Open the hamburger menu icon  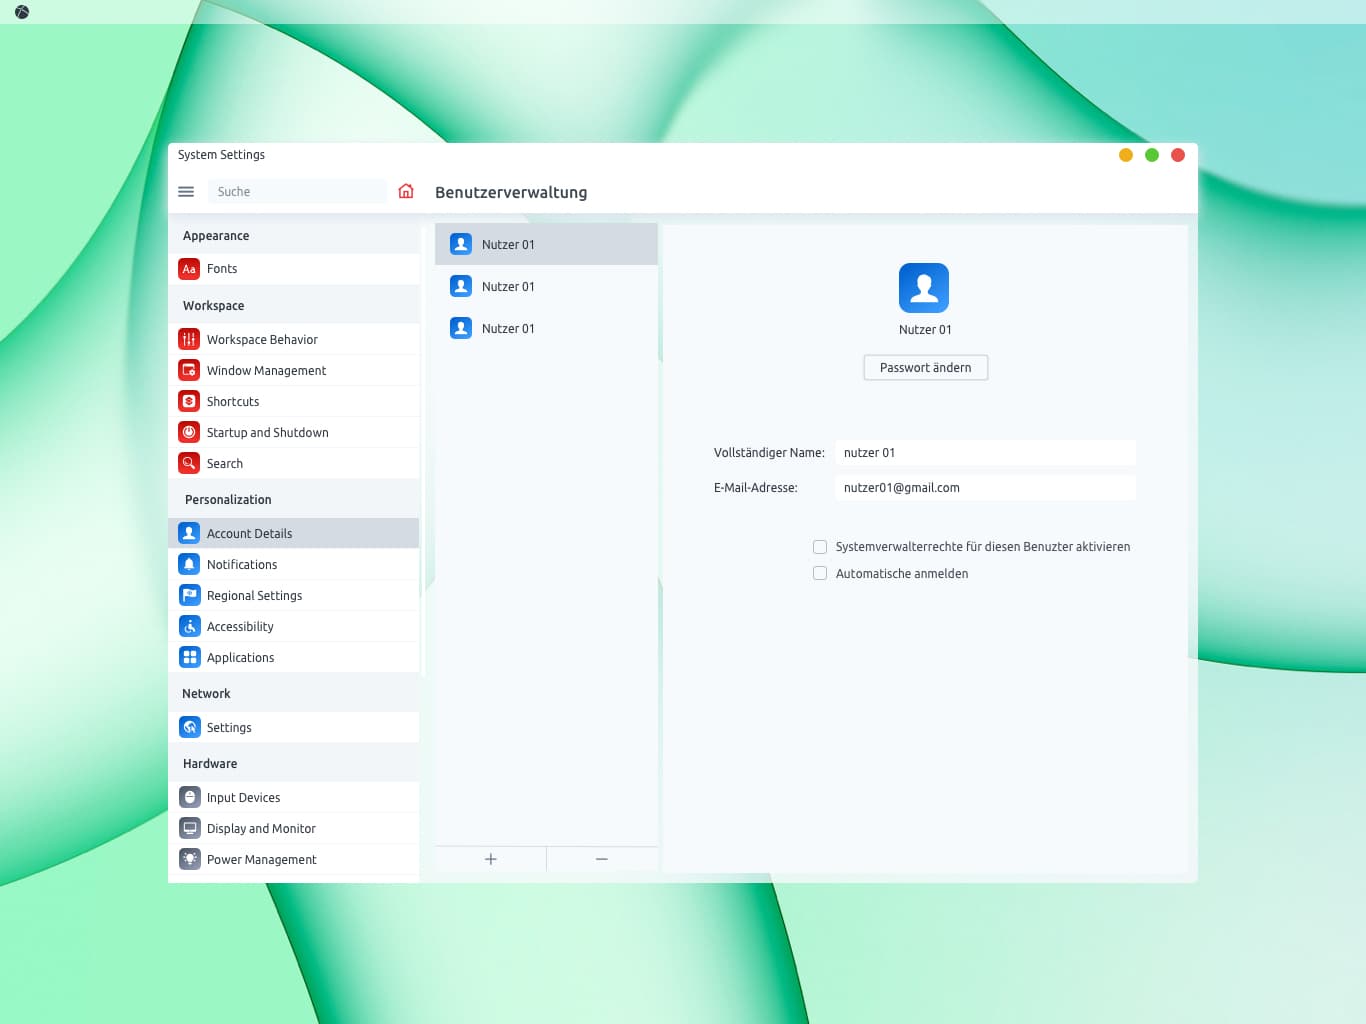186,192
